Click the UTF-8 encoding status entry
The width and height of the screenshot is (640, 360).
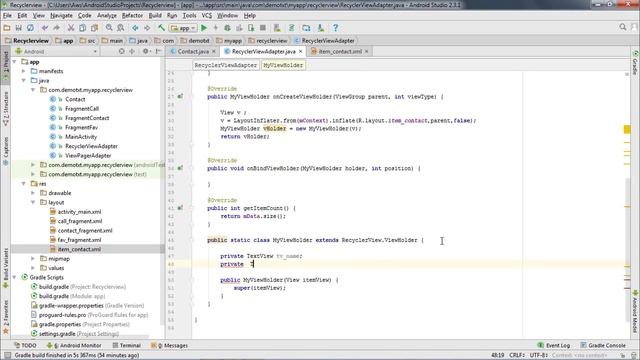point(538,355)
